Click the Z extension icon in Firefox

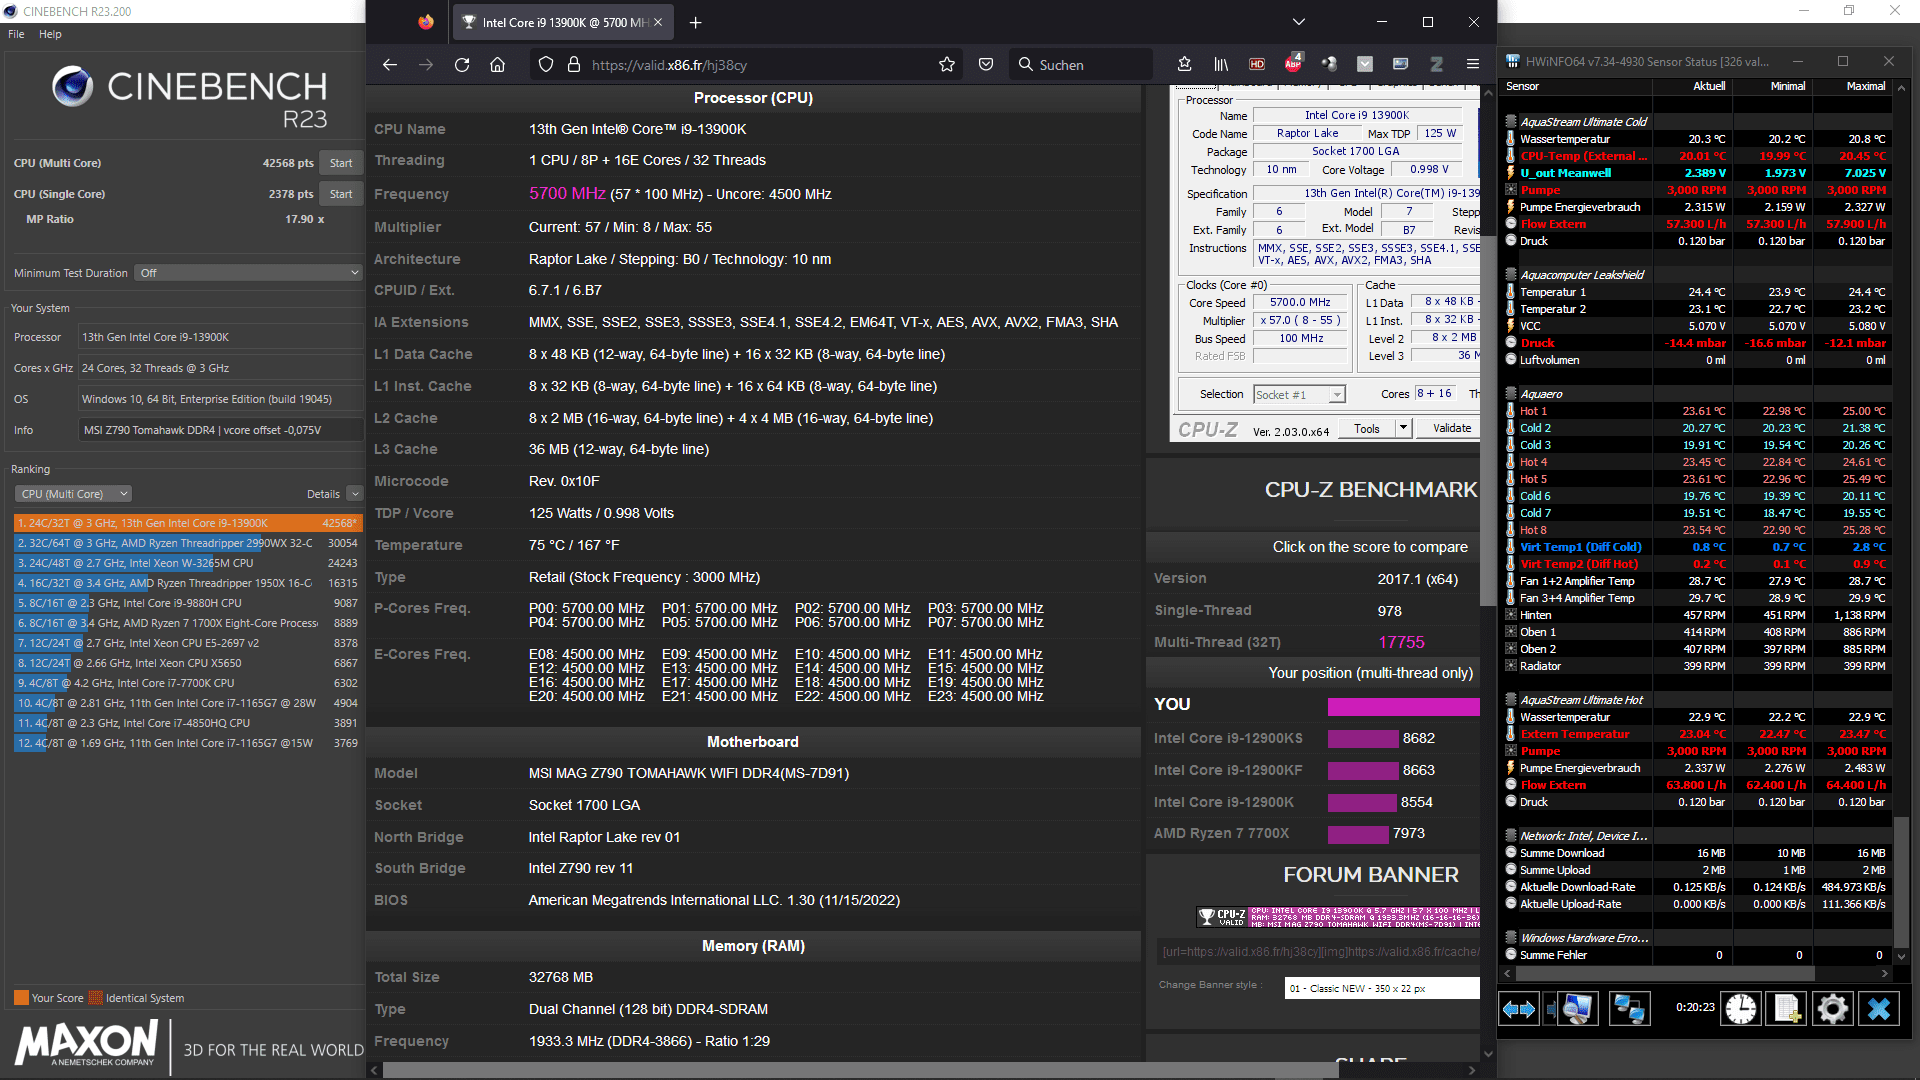click(1437, 65)
